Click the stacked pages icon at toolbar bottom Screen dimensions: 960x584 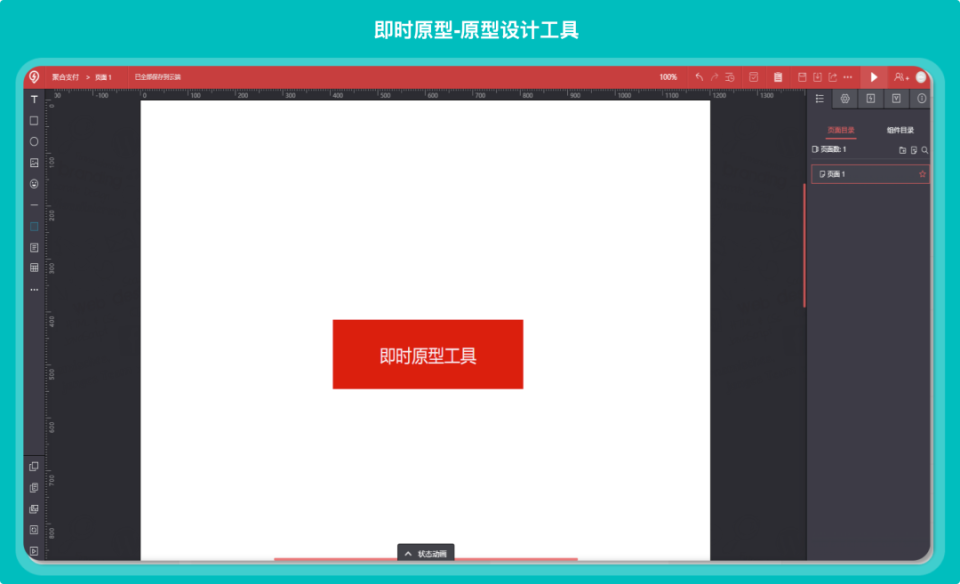[34, 488]
